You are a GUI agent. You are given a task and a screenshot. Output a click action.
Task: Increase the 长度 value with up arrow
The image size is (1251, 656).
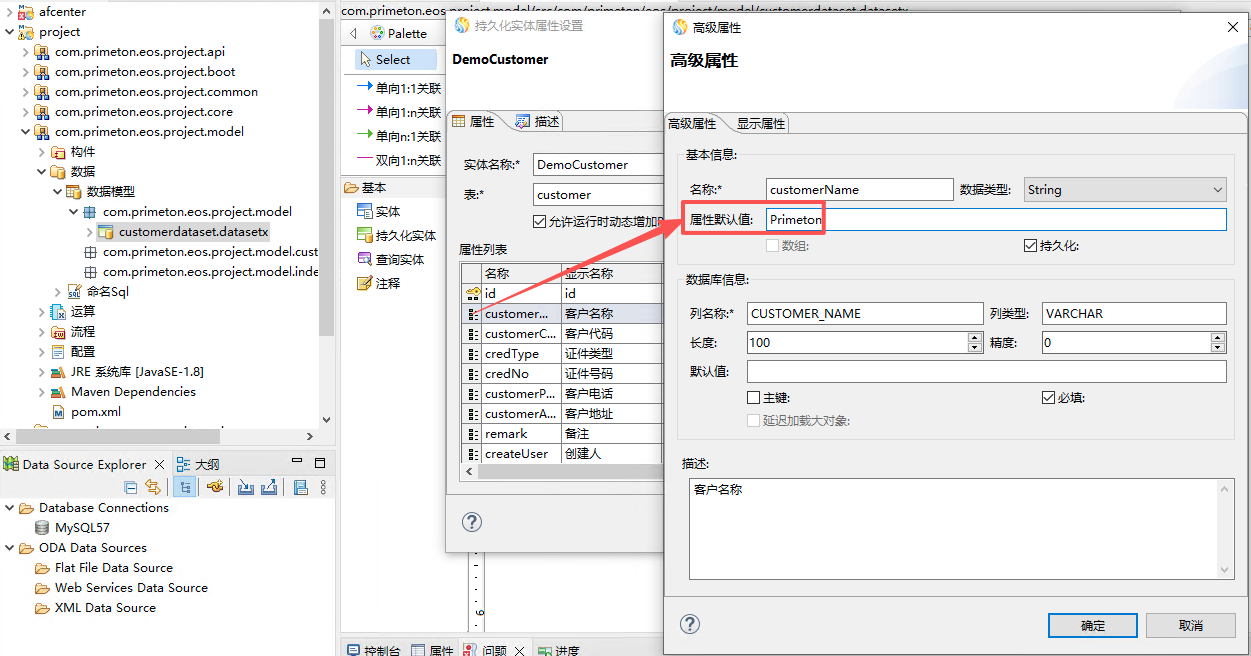tap(975, 338)
